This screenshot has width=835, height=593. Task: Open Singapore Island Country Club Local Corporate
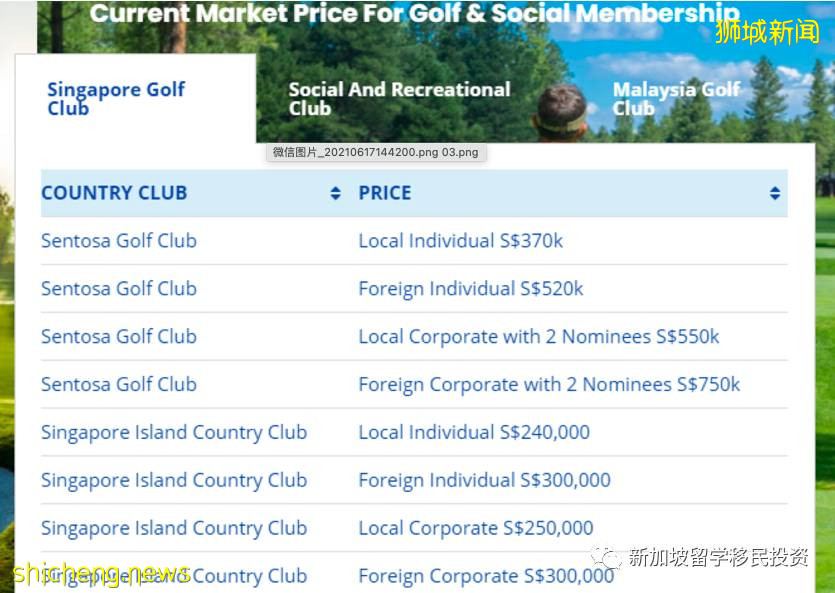pos(174,529)
